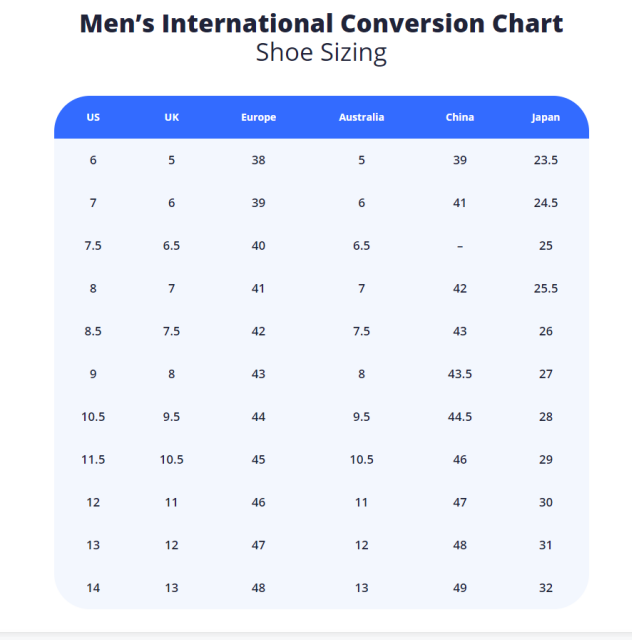632x640 pixels.
Task: Select Japan size 23.5 cell
Action: 545,160
